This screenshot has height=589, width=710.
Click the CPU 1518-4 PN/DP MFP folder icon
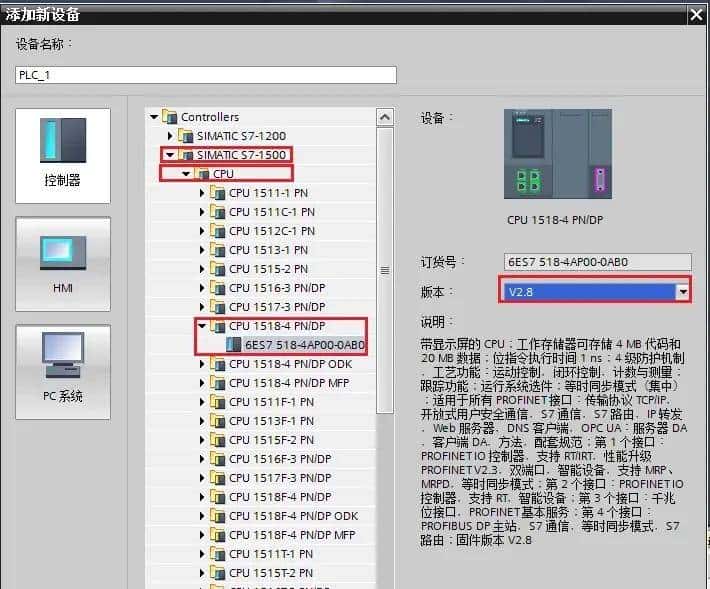click(x=218, y=383)
